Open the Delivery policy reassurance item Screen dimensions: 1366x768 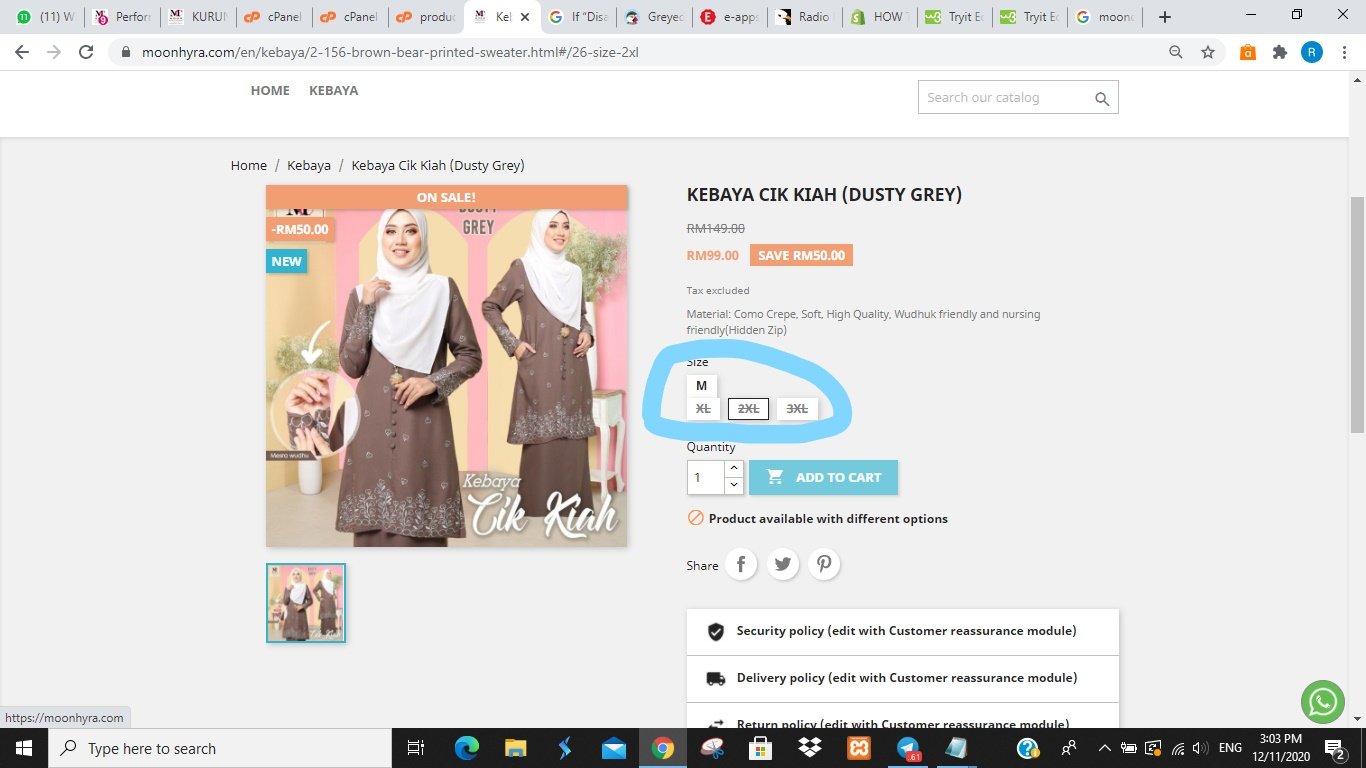click(x=903, y=678)
